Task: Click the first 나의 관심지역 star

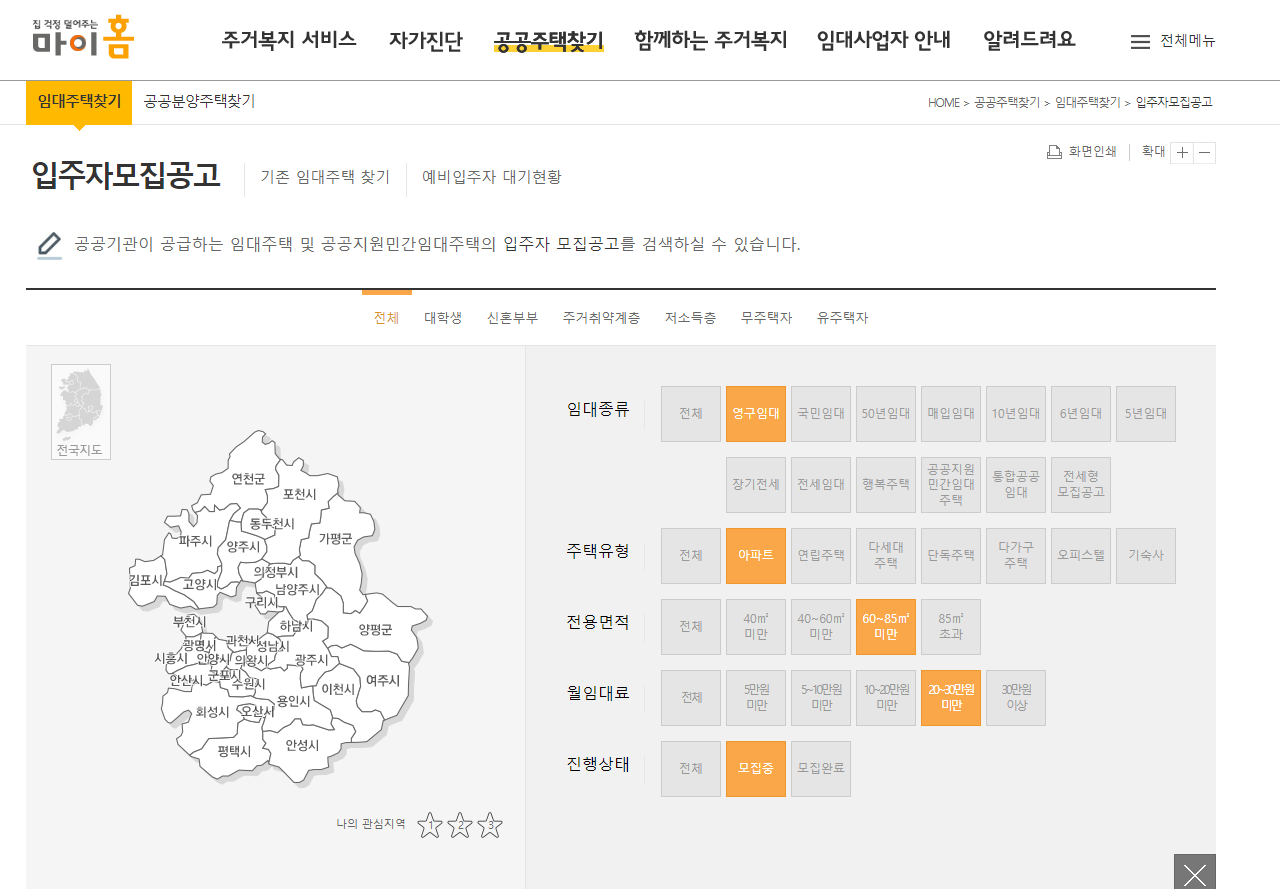Action: pos(431,825)
